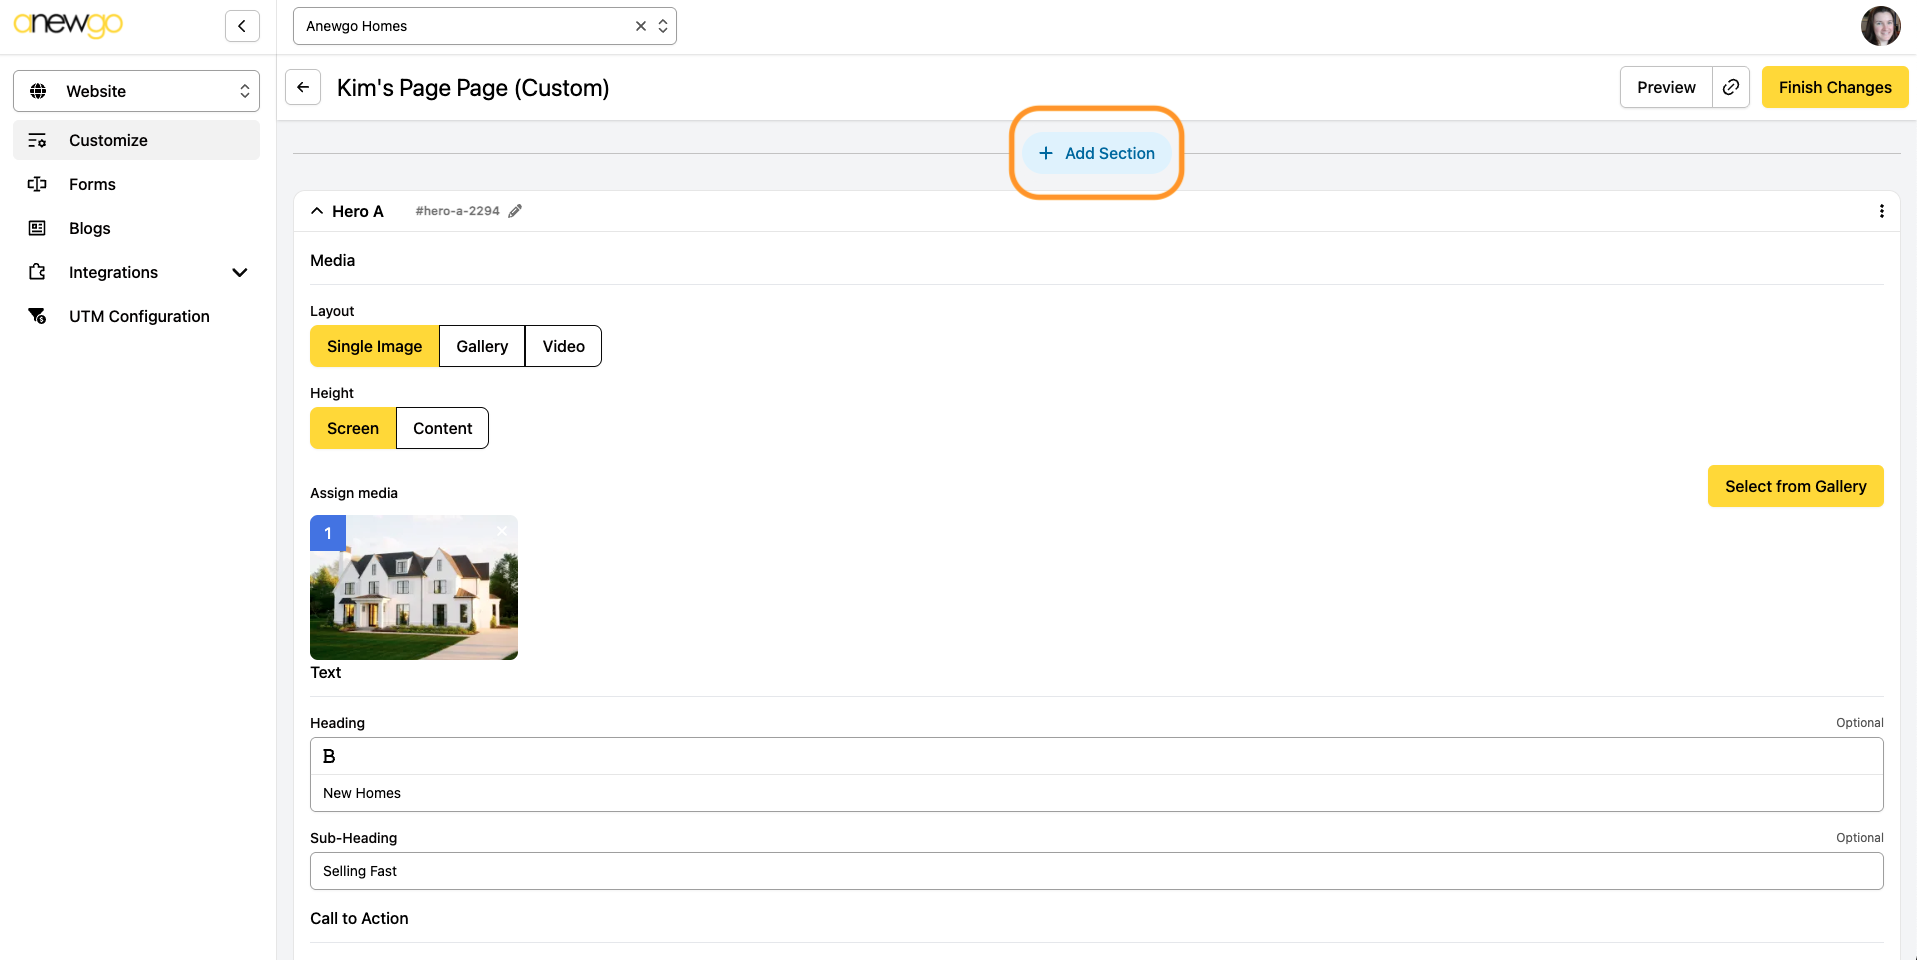Select Video layout
Screen dimensions: 1917x960
click(x=564, y=346)
